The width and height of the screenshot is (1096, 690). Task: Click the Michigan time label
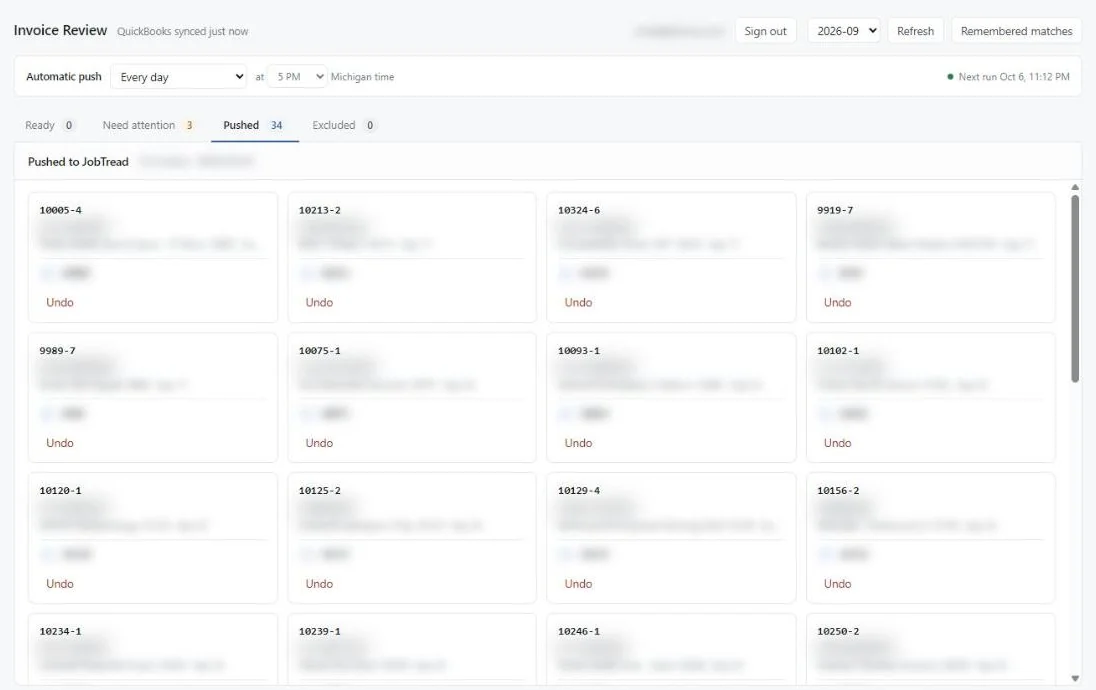tap(362, 77)
